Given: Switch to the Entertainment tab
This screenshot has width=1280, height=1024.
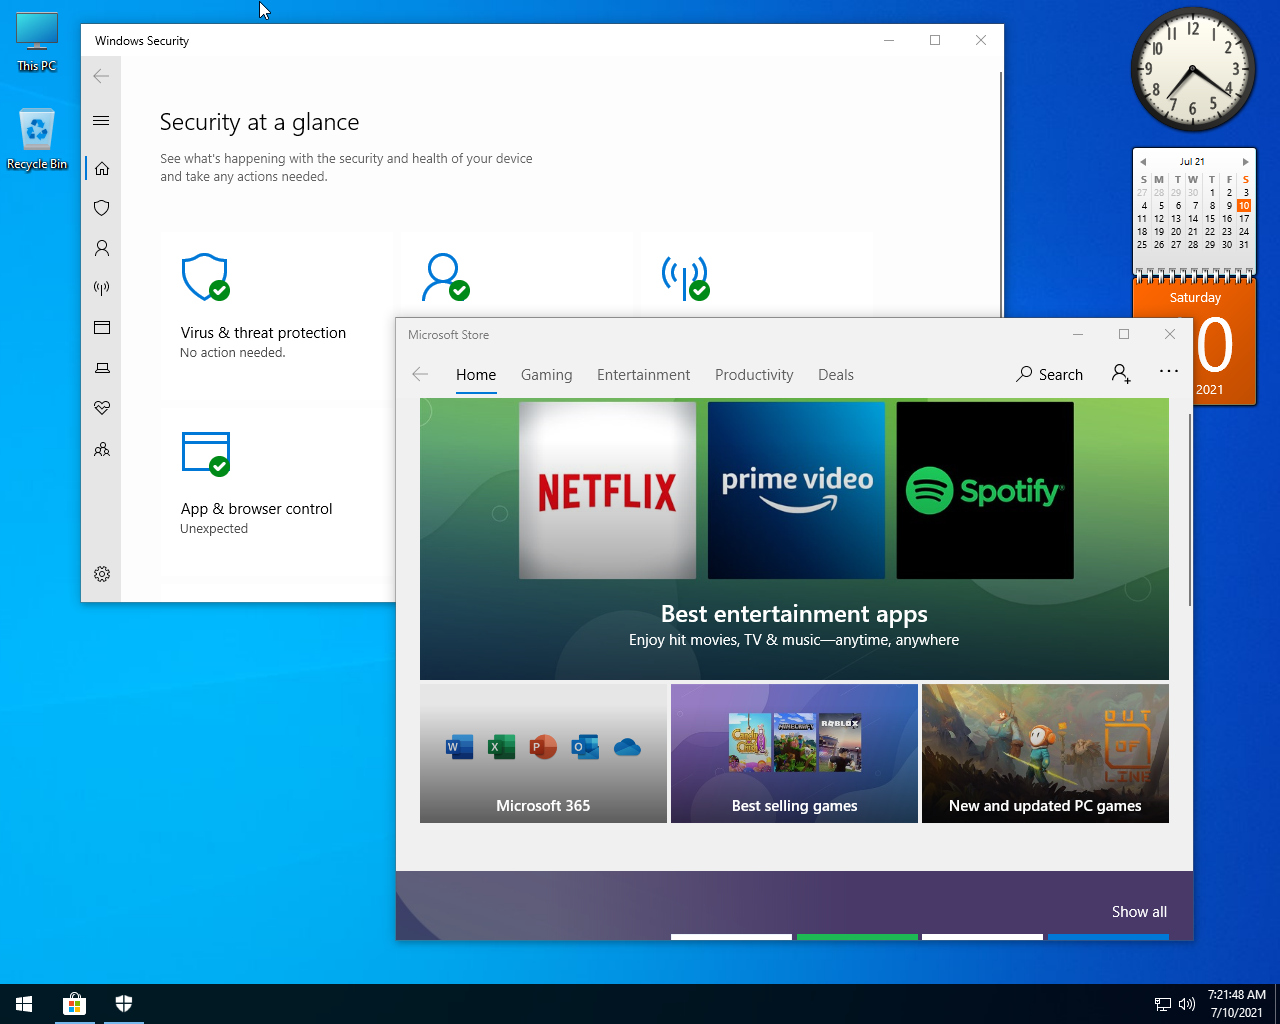Looking at the screenshot, I should (x=643, y=375).
